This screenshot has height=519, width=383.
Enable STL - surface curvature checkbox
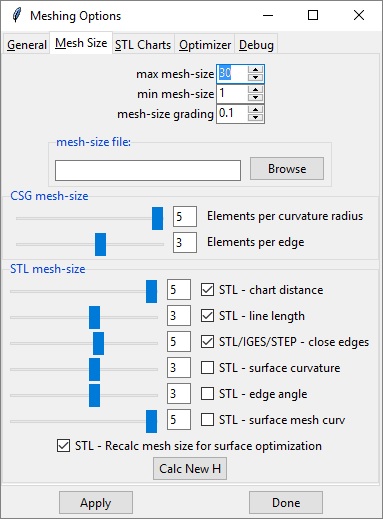[x=207, y=368]
